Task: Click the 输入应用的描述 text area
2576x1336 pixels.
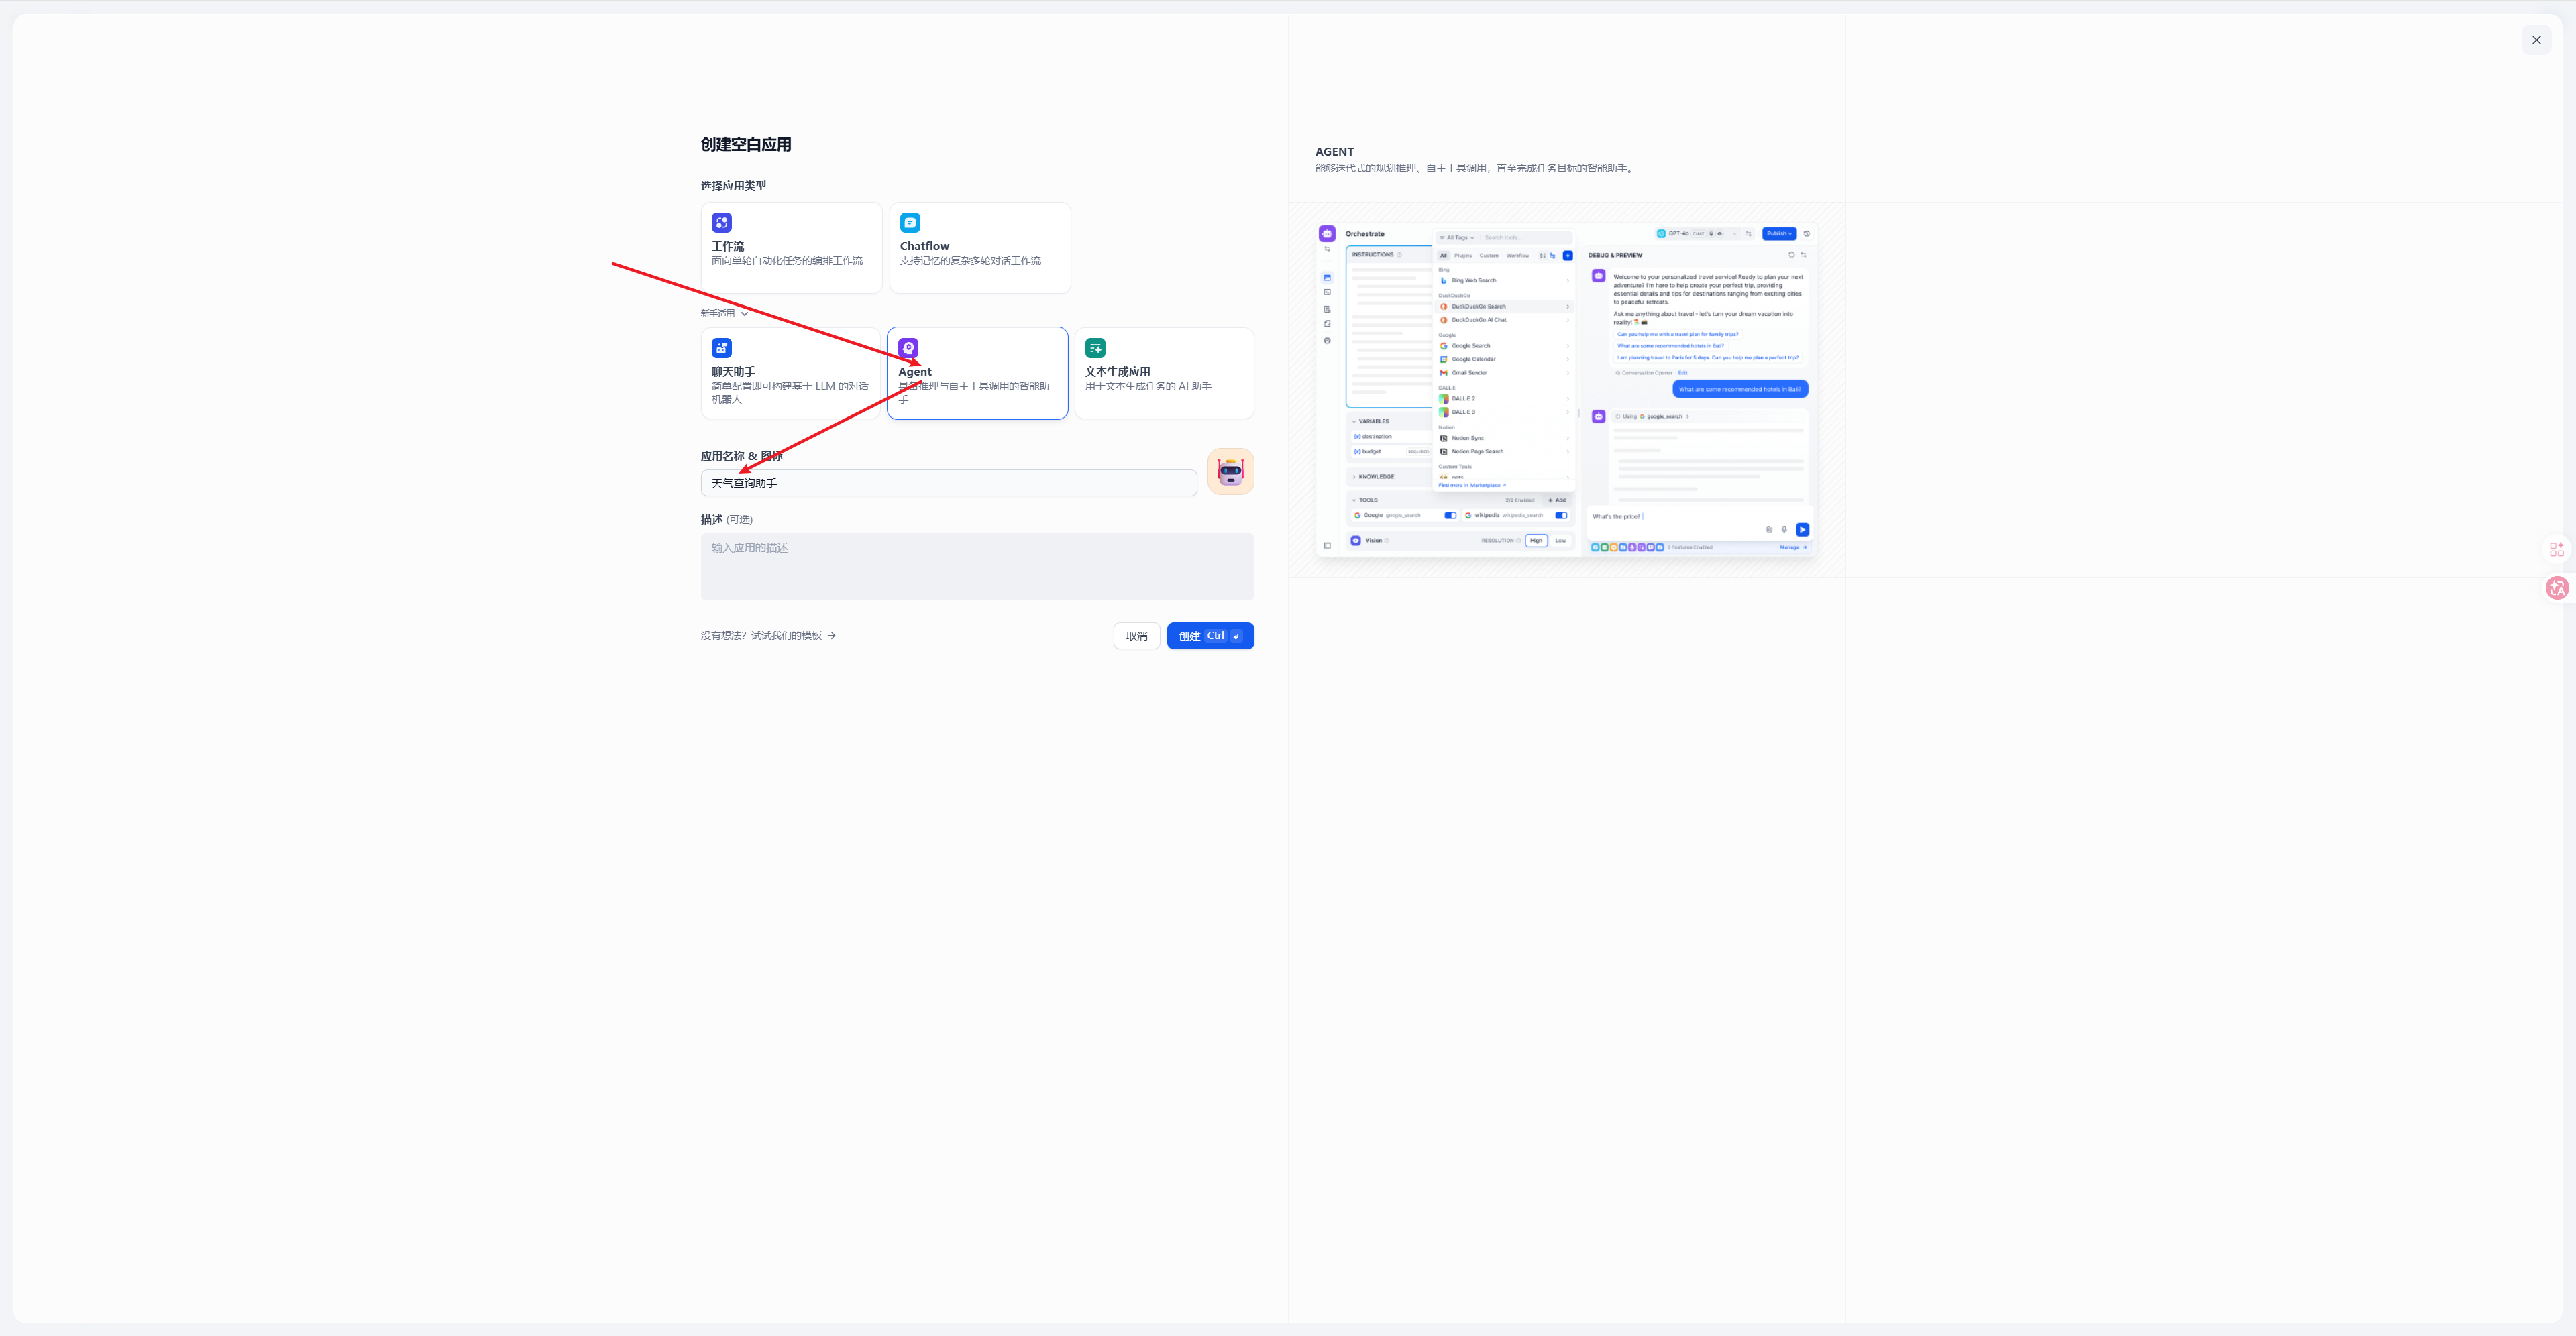Action: click(977, 566)
